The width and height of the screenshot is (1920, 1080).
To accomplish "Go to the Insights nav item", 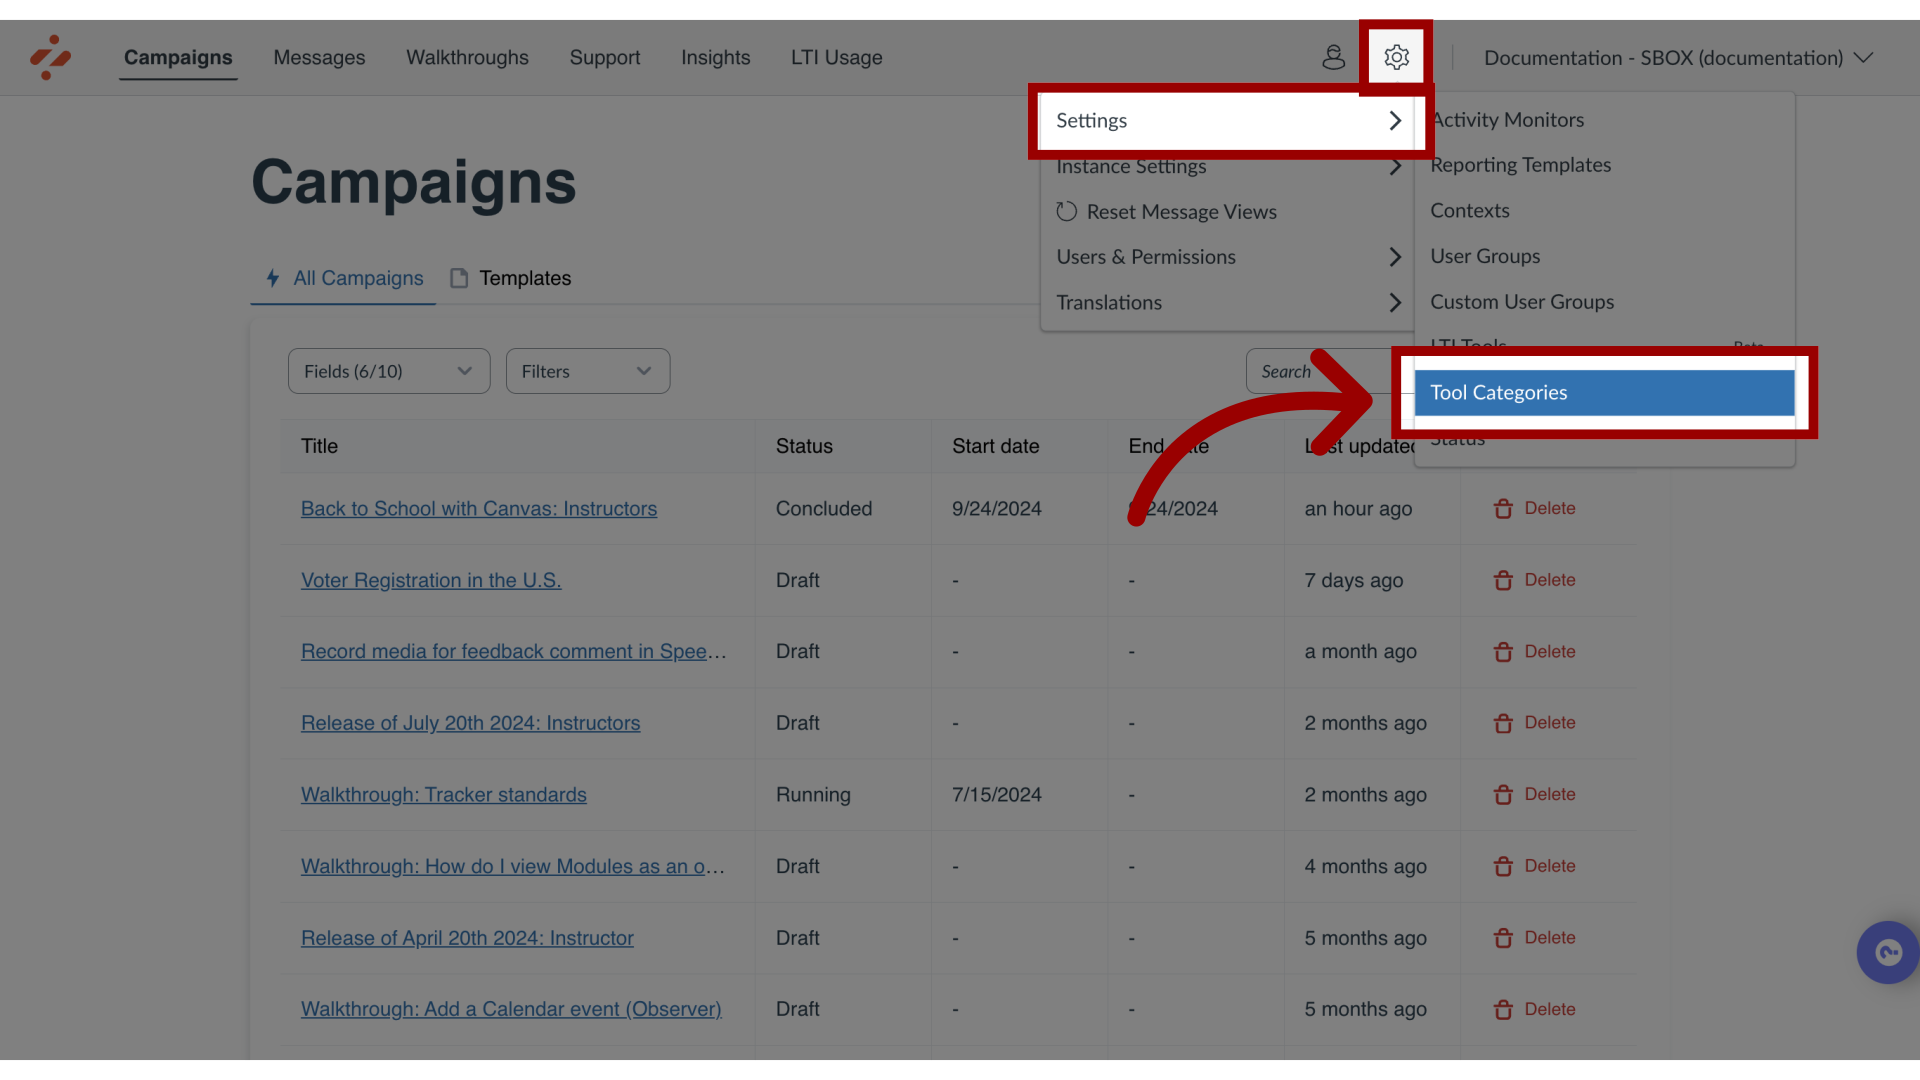I will coord(715,58).
